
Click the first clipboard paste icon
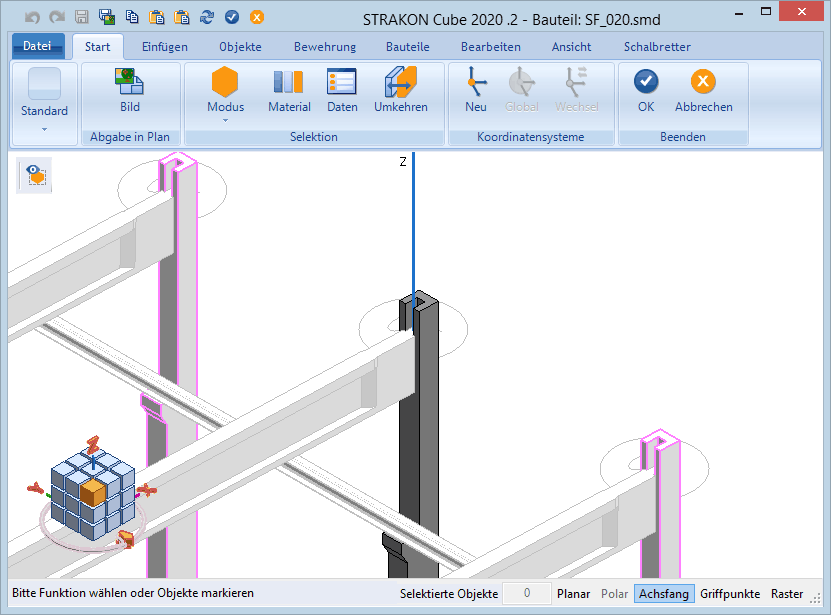(x=157, y=17)
